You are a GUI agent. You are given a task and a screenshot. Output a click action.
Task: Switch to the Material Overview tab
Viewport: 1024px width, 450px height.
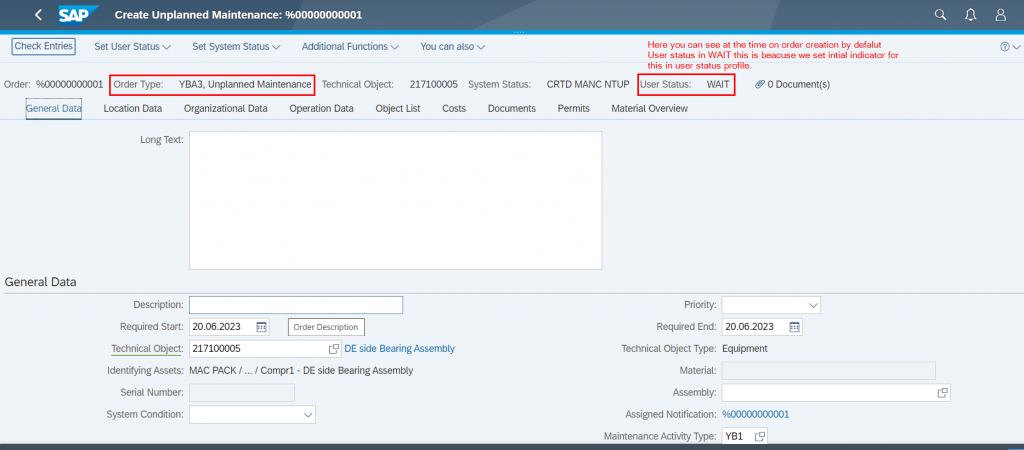649,108
